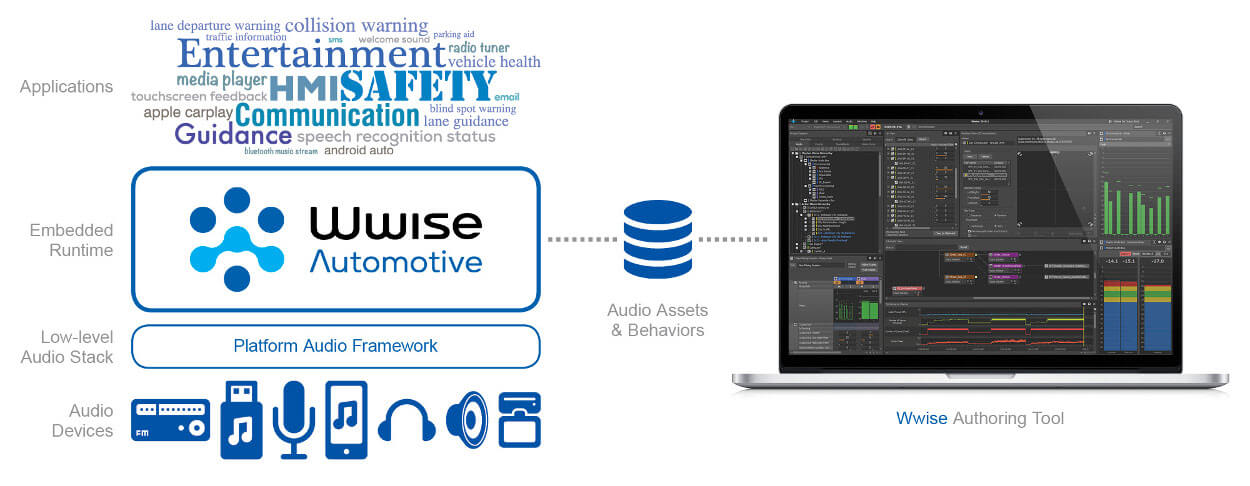
Task: Click 'android auto' in word cloud
Action: 360,151
